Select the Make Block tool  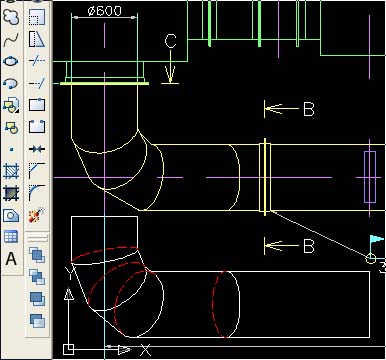[x=11, y=127]
